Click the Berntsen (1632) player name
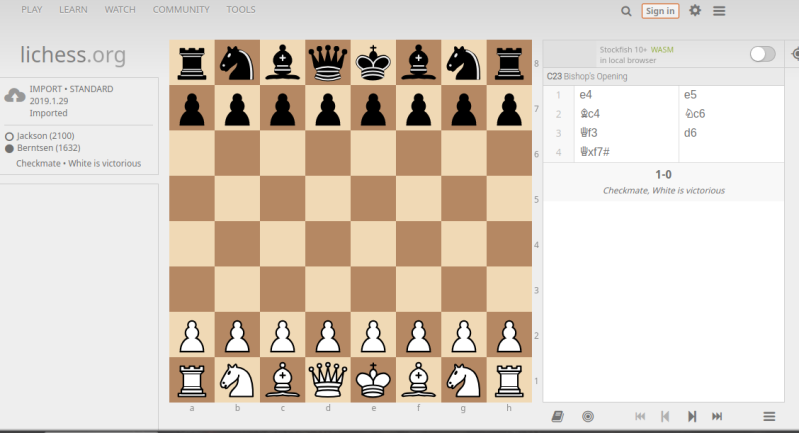Screen dimensions: 799x433 click(49, 148)
